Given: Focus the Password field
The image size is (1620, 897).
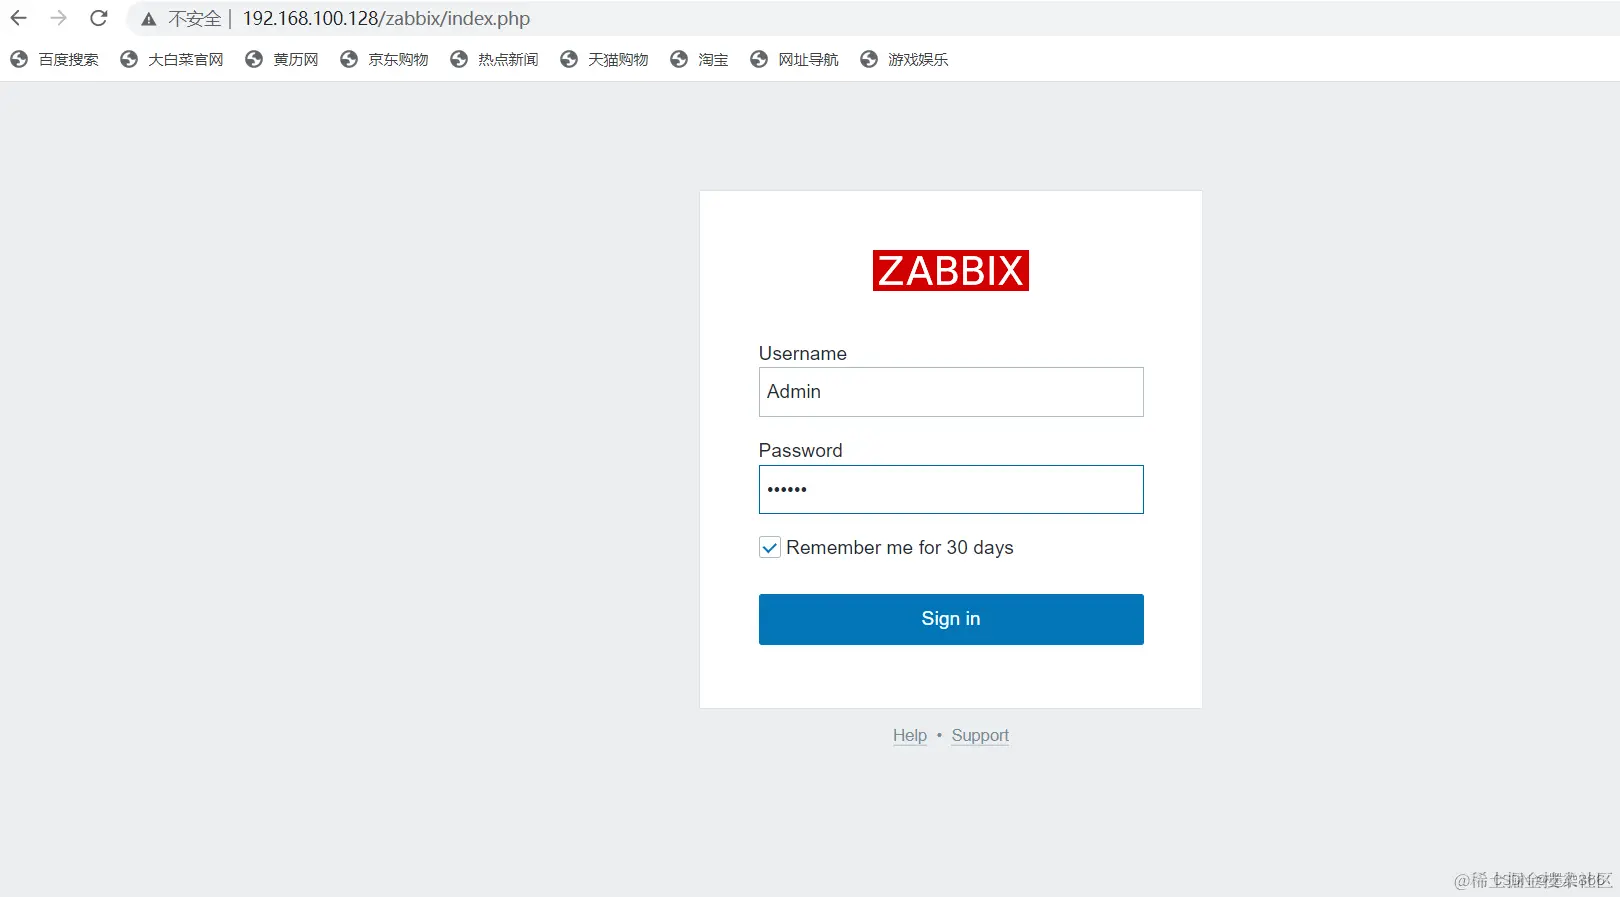Looking at the screenshot, I should pos(951,489).
